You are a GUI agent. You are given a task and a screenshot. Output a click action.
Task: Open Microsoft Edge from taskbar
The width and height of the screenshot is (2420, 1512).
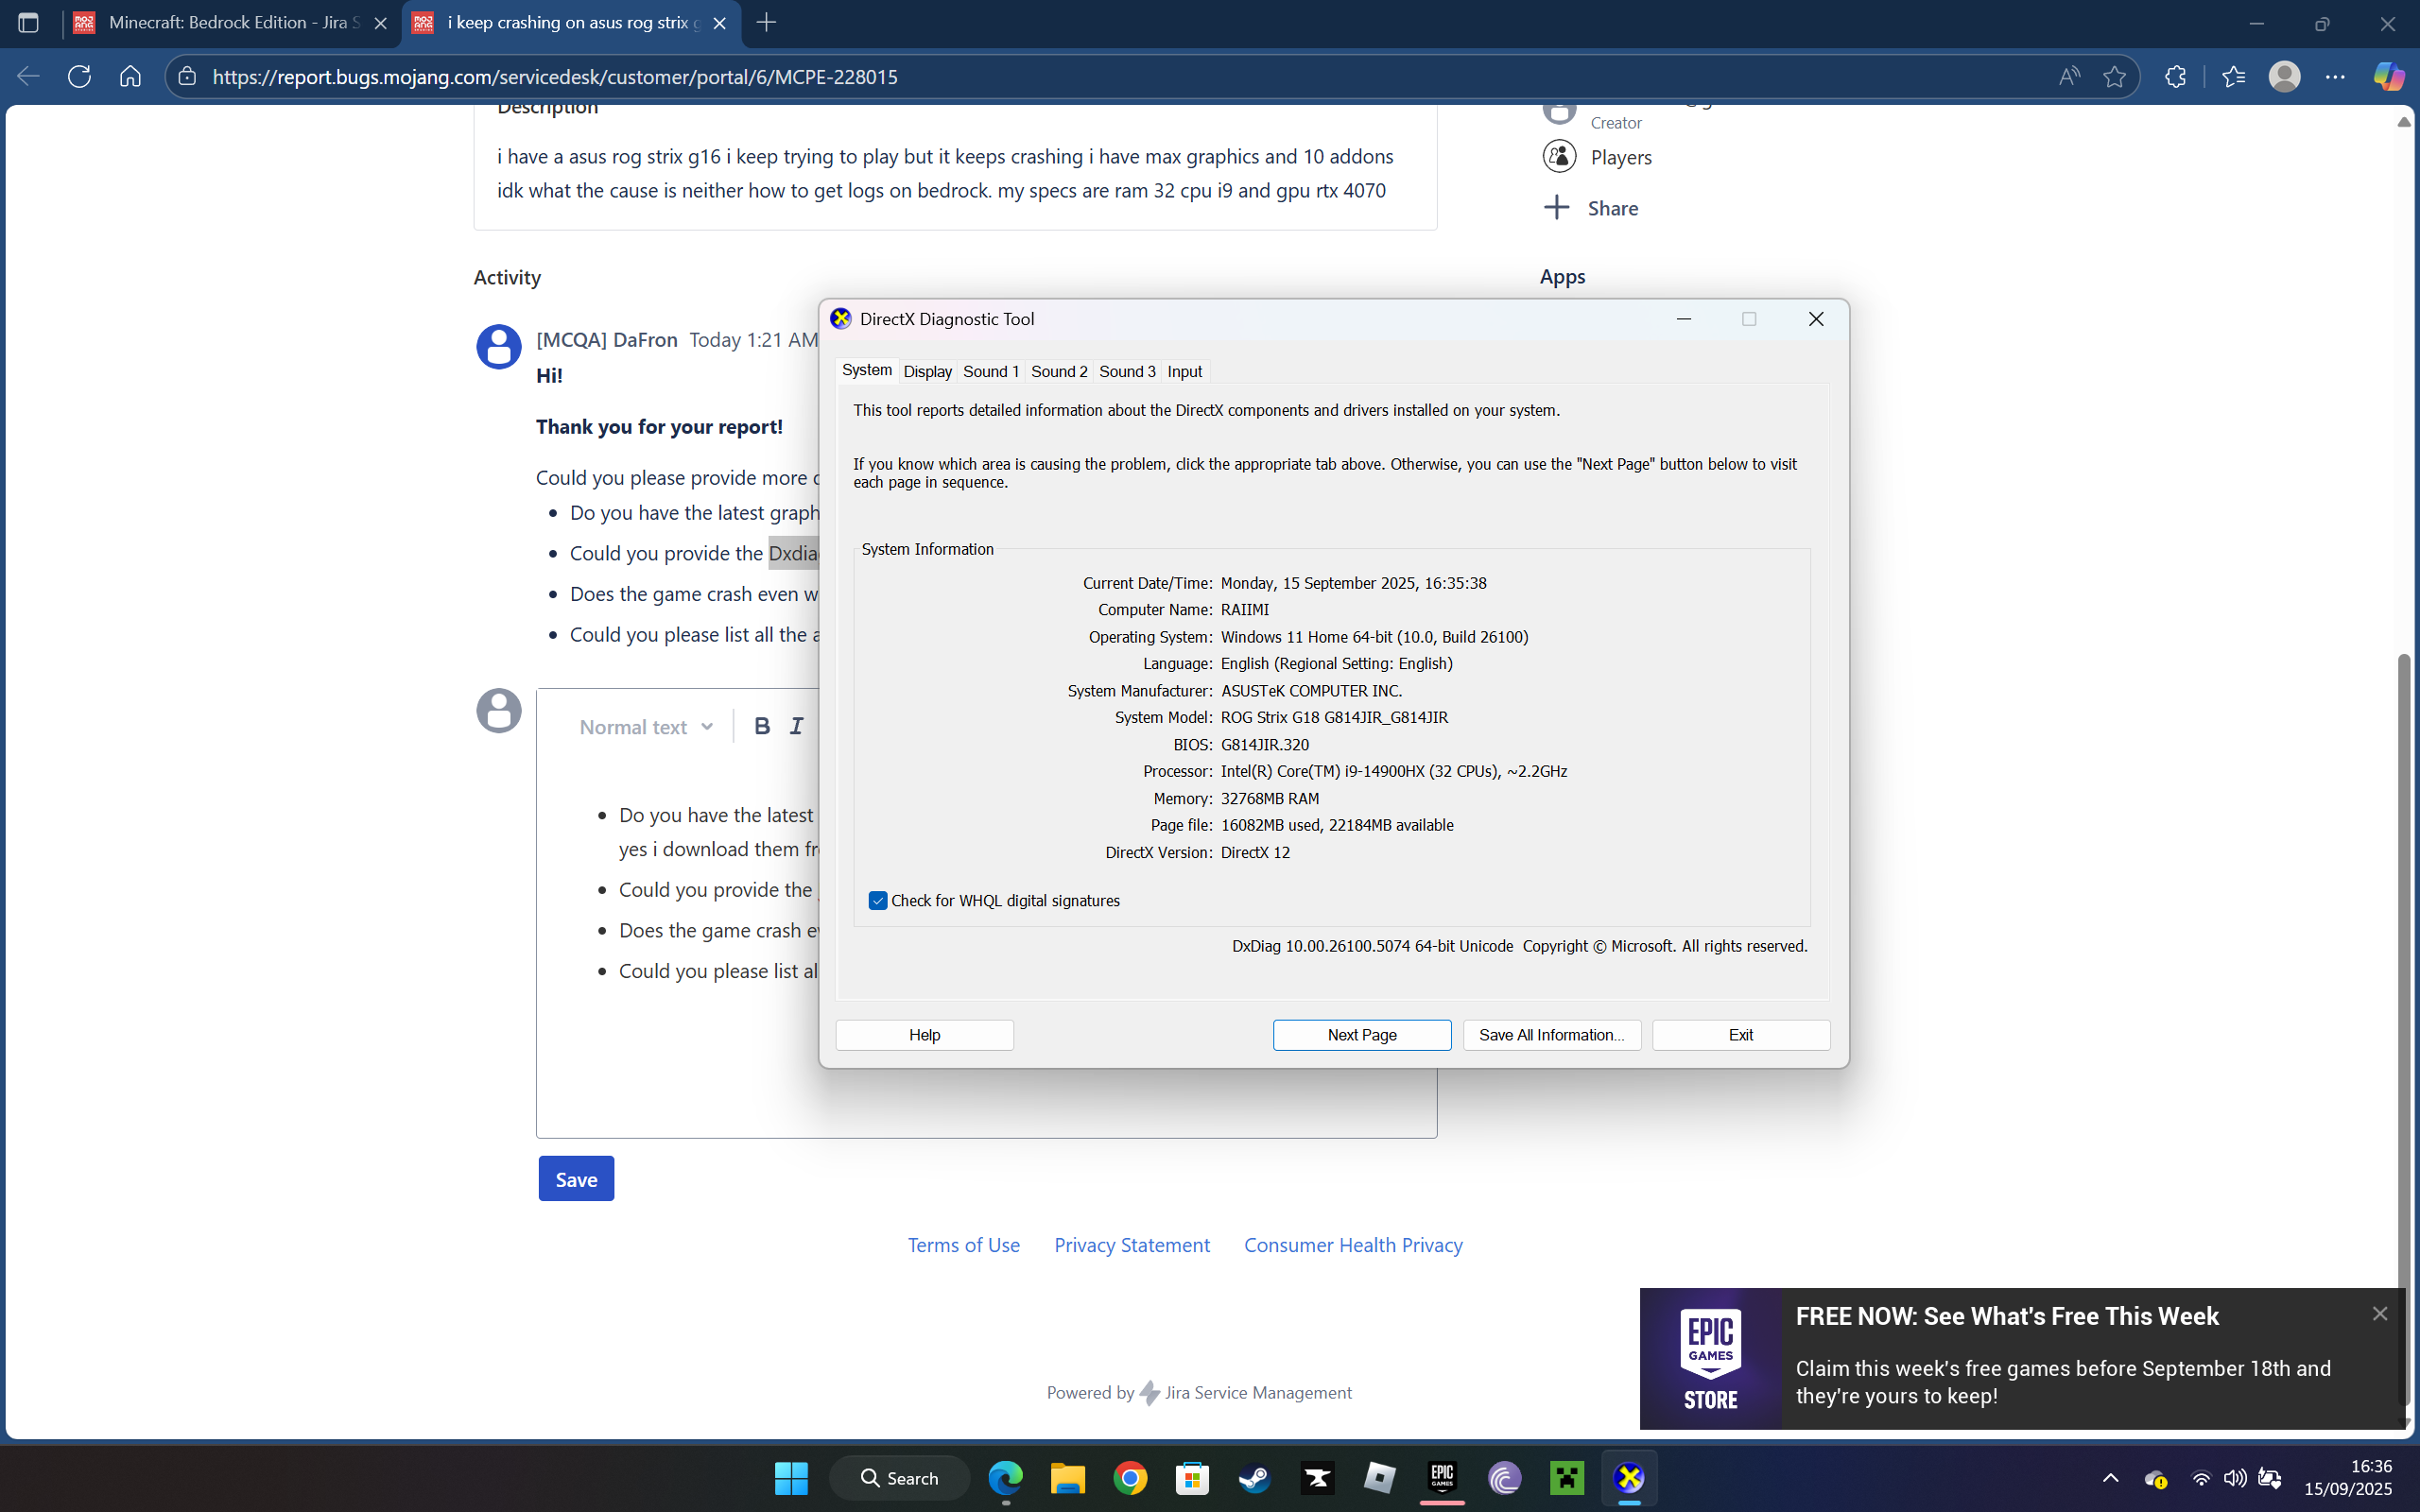coord(1005,1478)
